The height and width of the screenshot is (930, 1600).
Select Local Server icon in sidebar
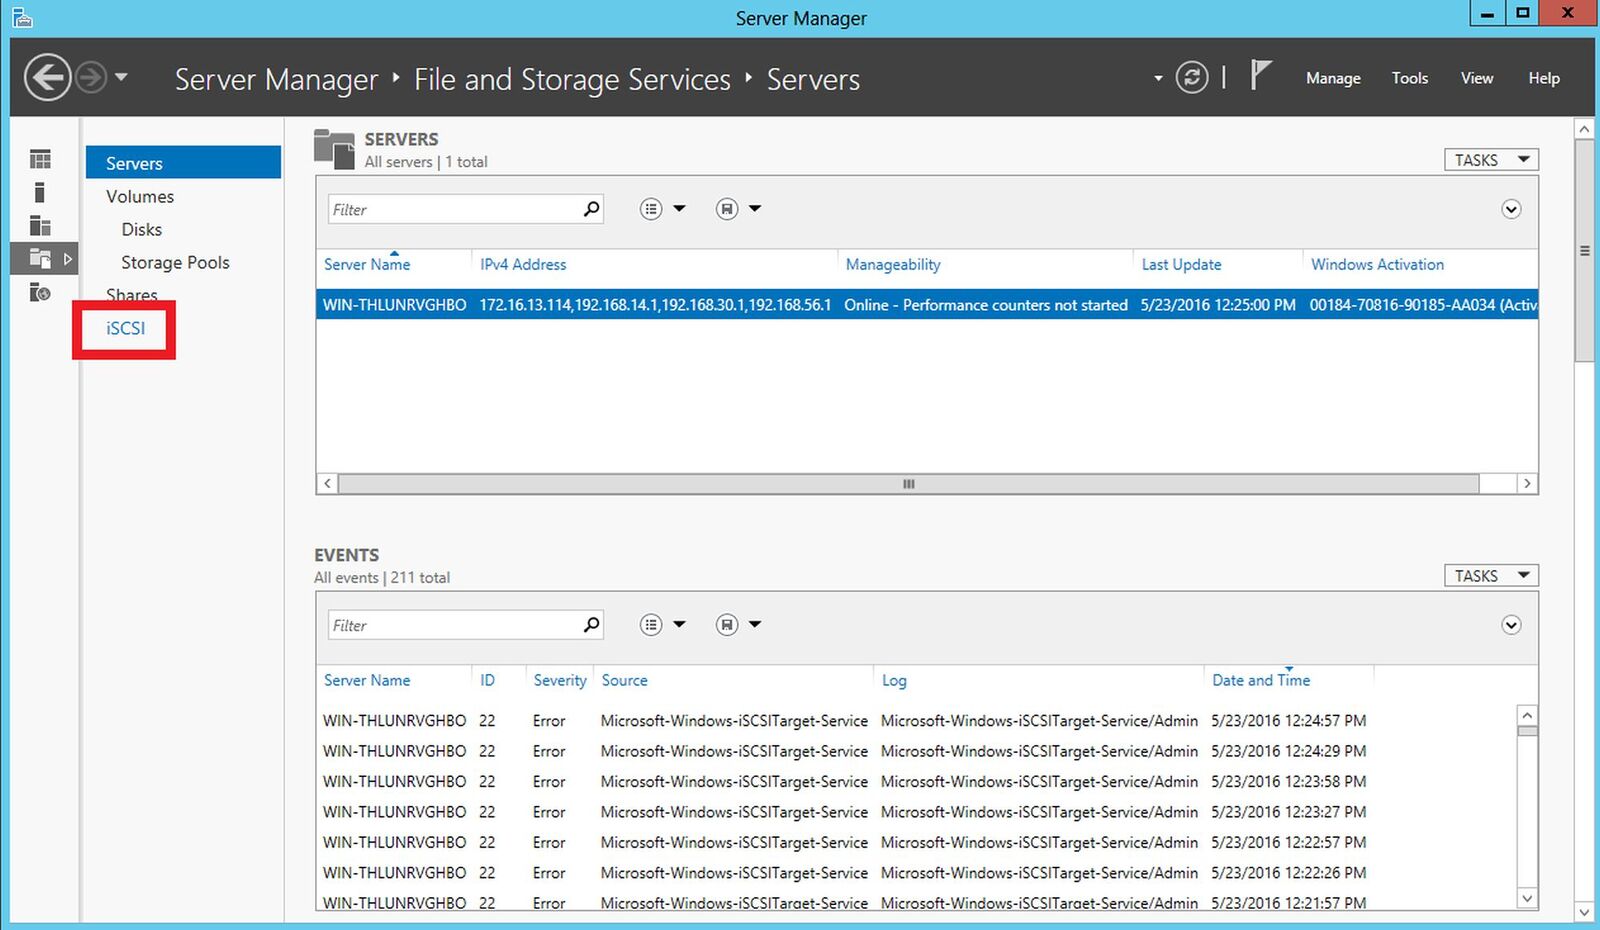pos(40,192)
